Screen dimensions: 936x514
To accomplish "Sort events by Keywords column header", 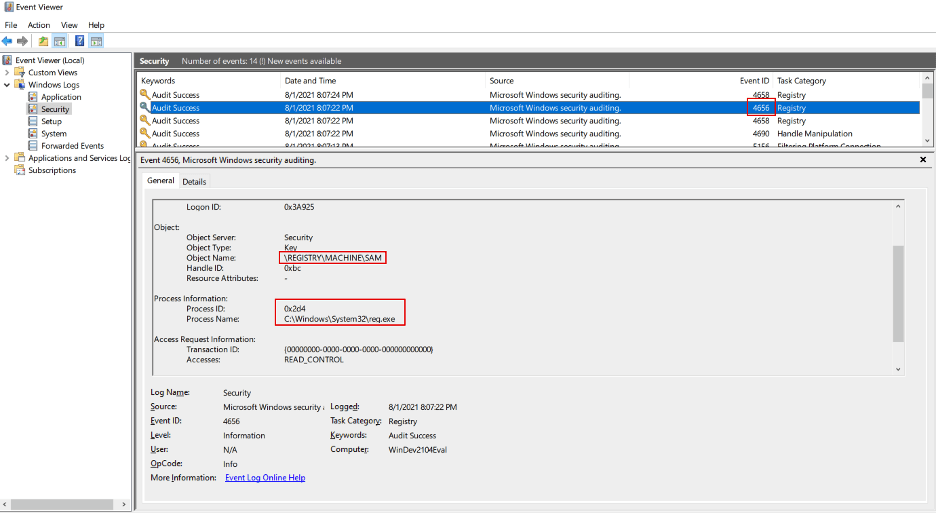I will coord(208,81).
